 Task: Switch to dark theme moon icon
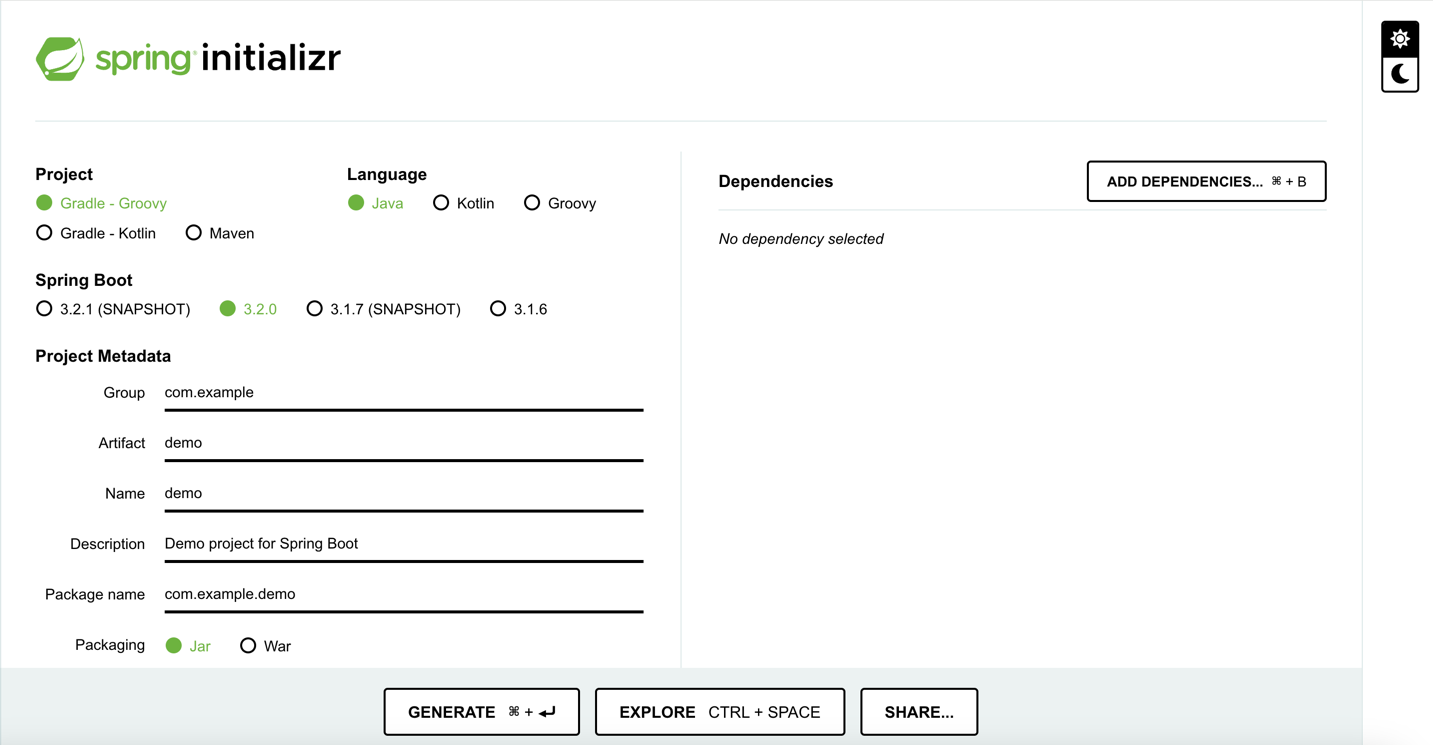tap(1400, 74)
